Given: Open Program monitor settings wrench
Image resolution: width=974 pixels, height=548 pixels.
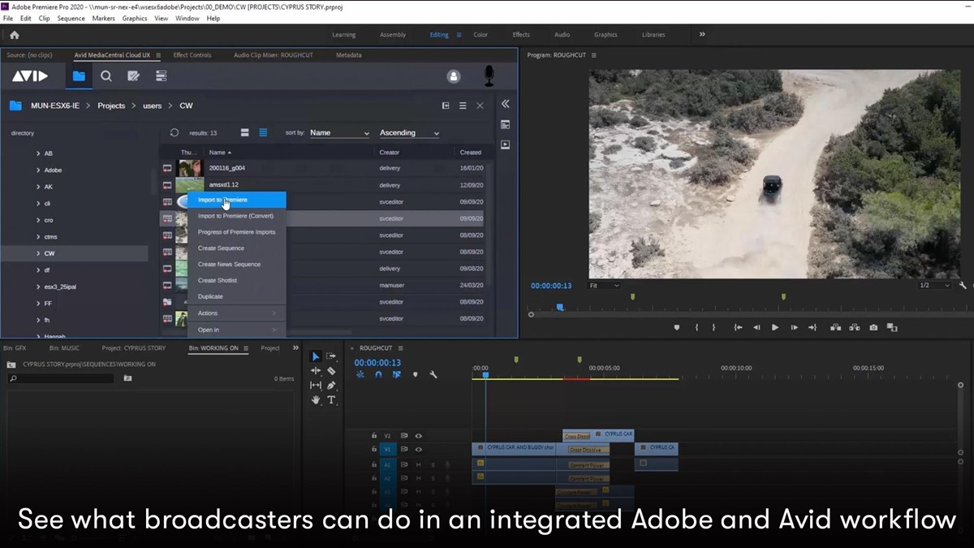Looking at the screenshot, I should (x=962, y=285).
